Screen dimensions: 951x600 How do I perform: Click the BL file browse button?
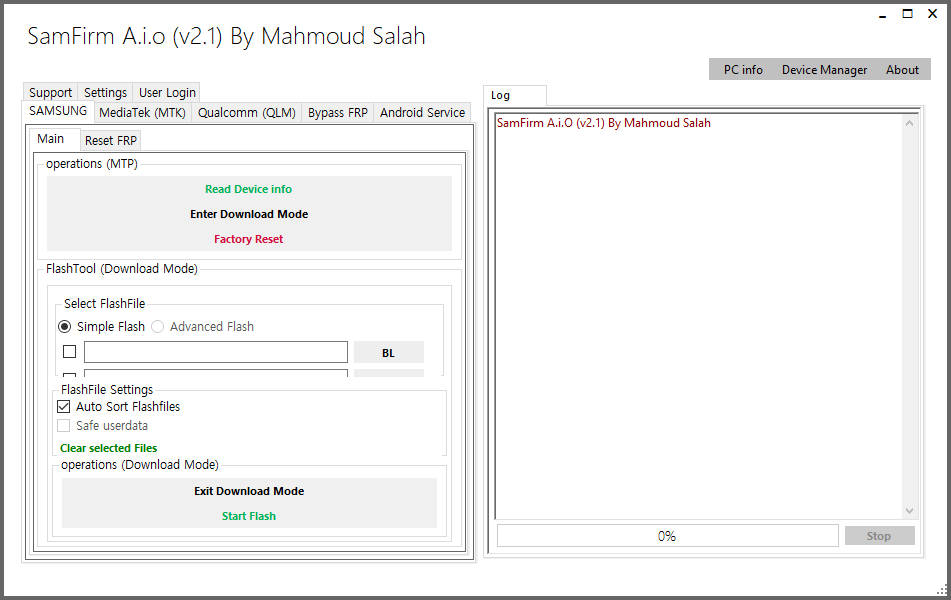pyautogui.click(x=389, y=352)
